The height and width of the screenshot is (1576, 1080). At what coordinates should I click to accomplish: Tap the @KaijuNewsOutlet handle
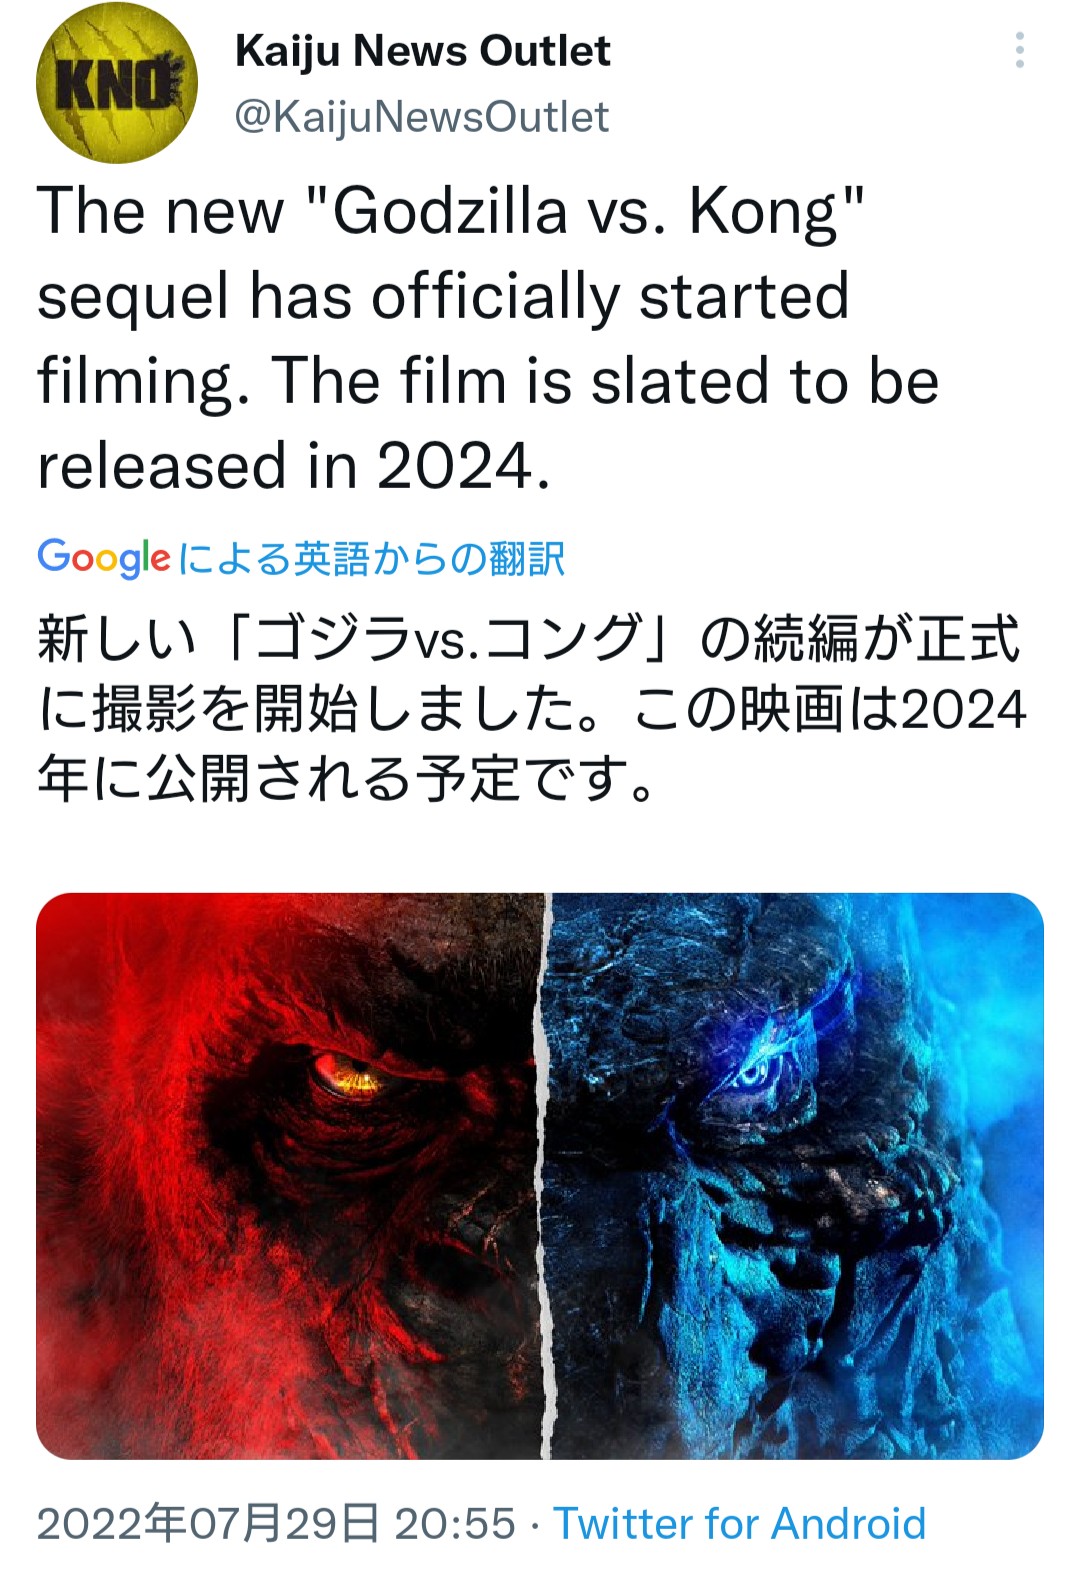coord(421,117)
